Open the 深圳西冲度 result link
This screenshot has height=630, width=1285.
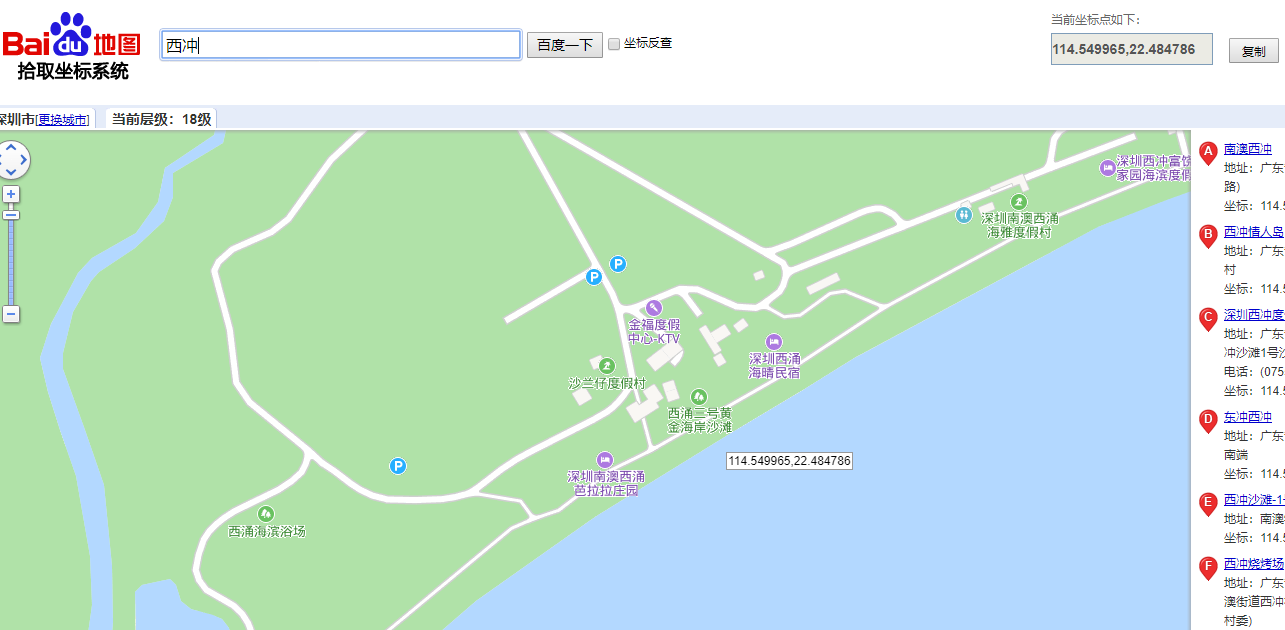coord(1254,315)
